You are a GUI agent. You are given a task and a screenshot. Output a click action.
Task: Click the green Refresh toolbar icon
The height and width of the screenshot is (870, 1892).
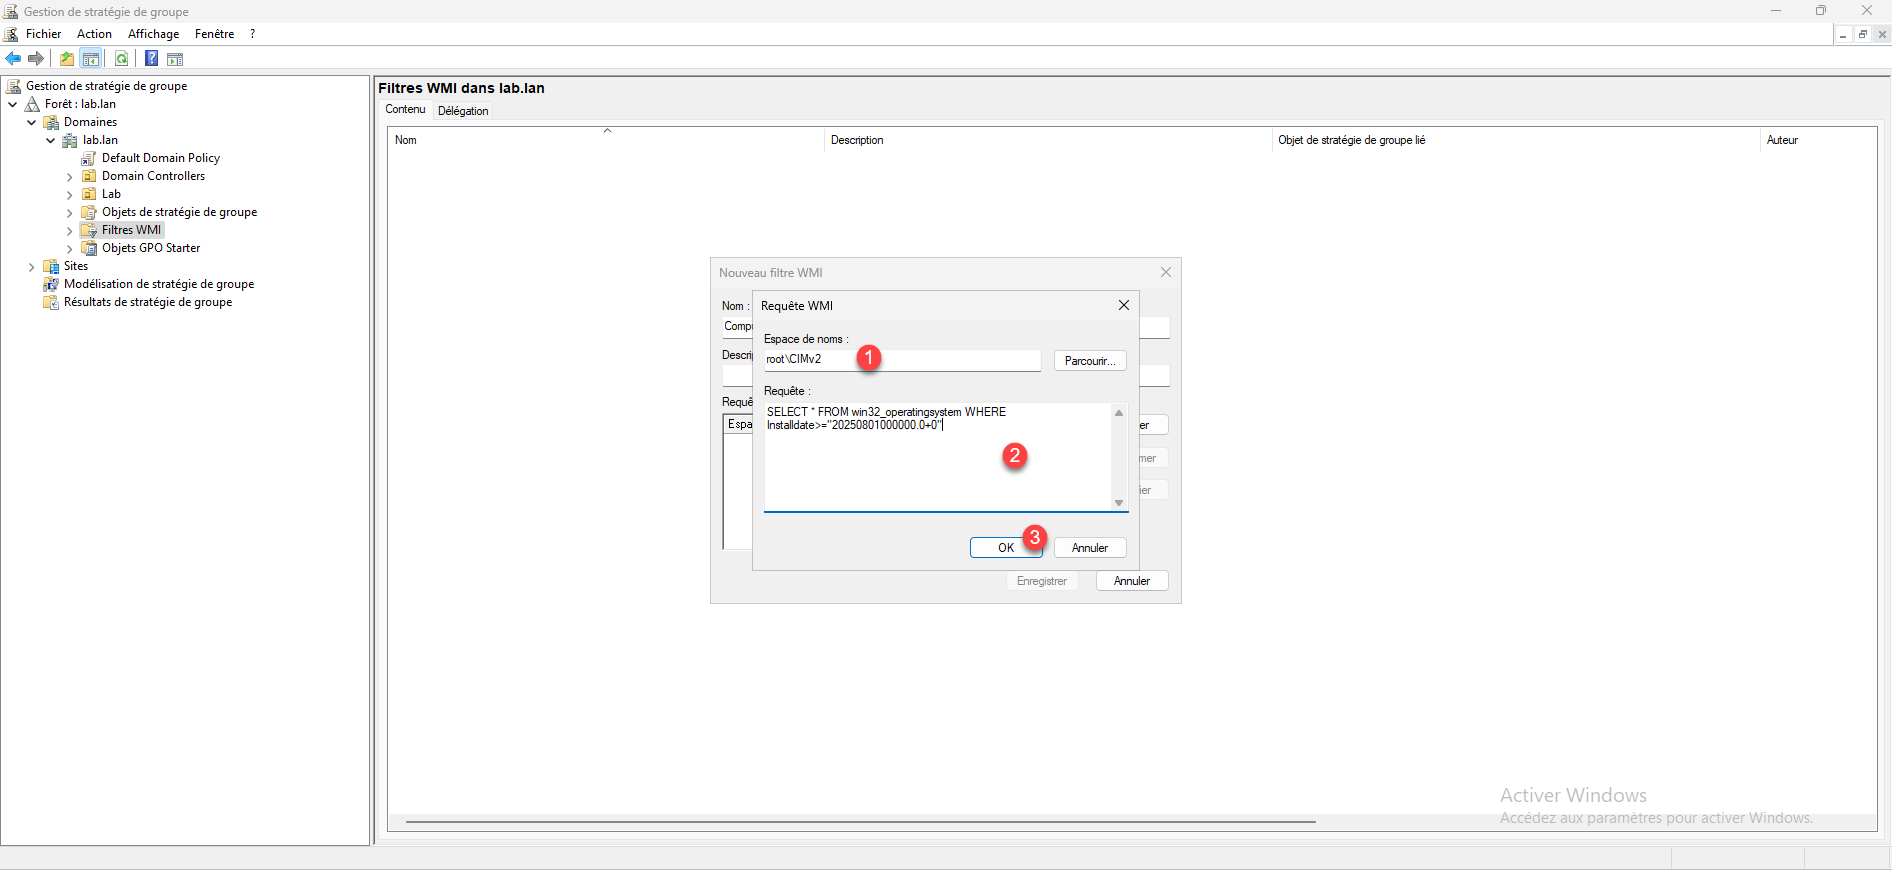121,59
